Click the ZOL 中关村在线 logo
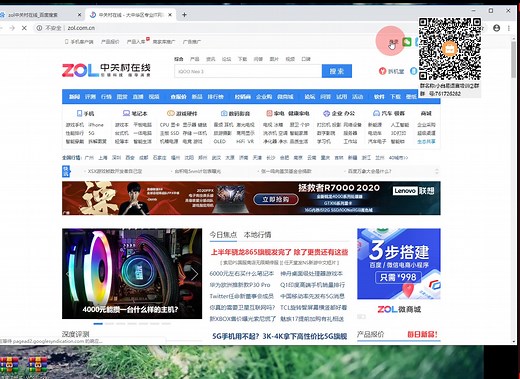This screenshot has height=379, width=520. click(106, 70)
